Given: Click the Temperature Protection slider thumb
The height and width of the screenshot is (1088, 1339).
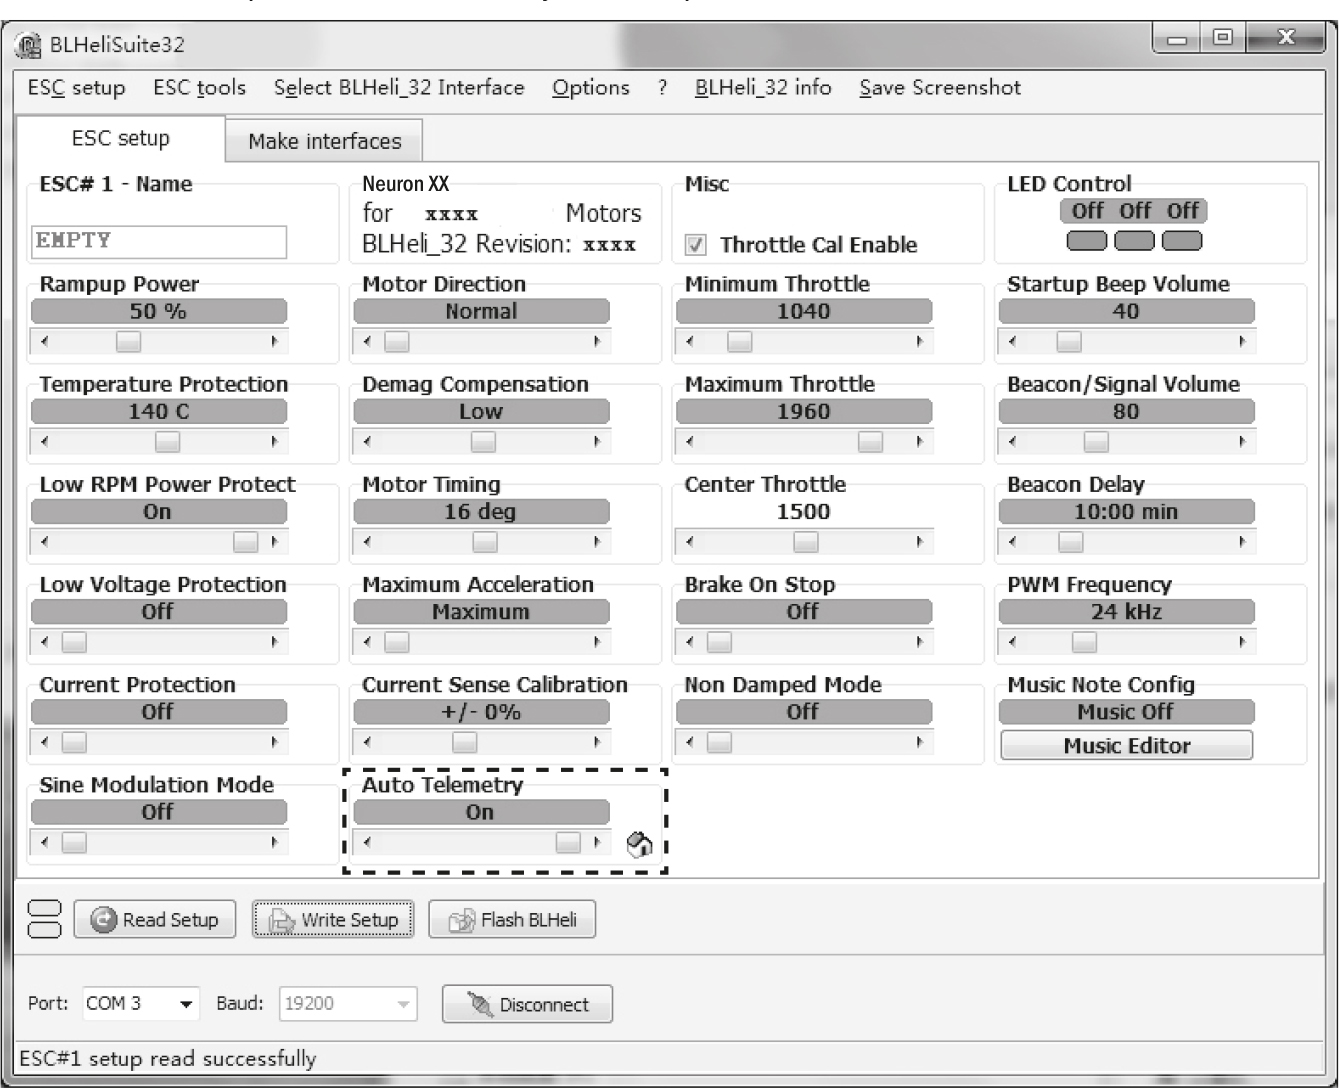Looking at the screenshot, I should 167,442.
